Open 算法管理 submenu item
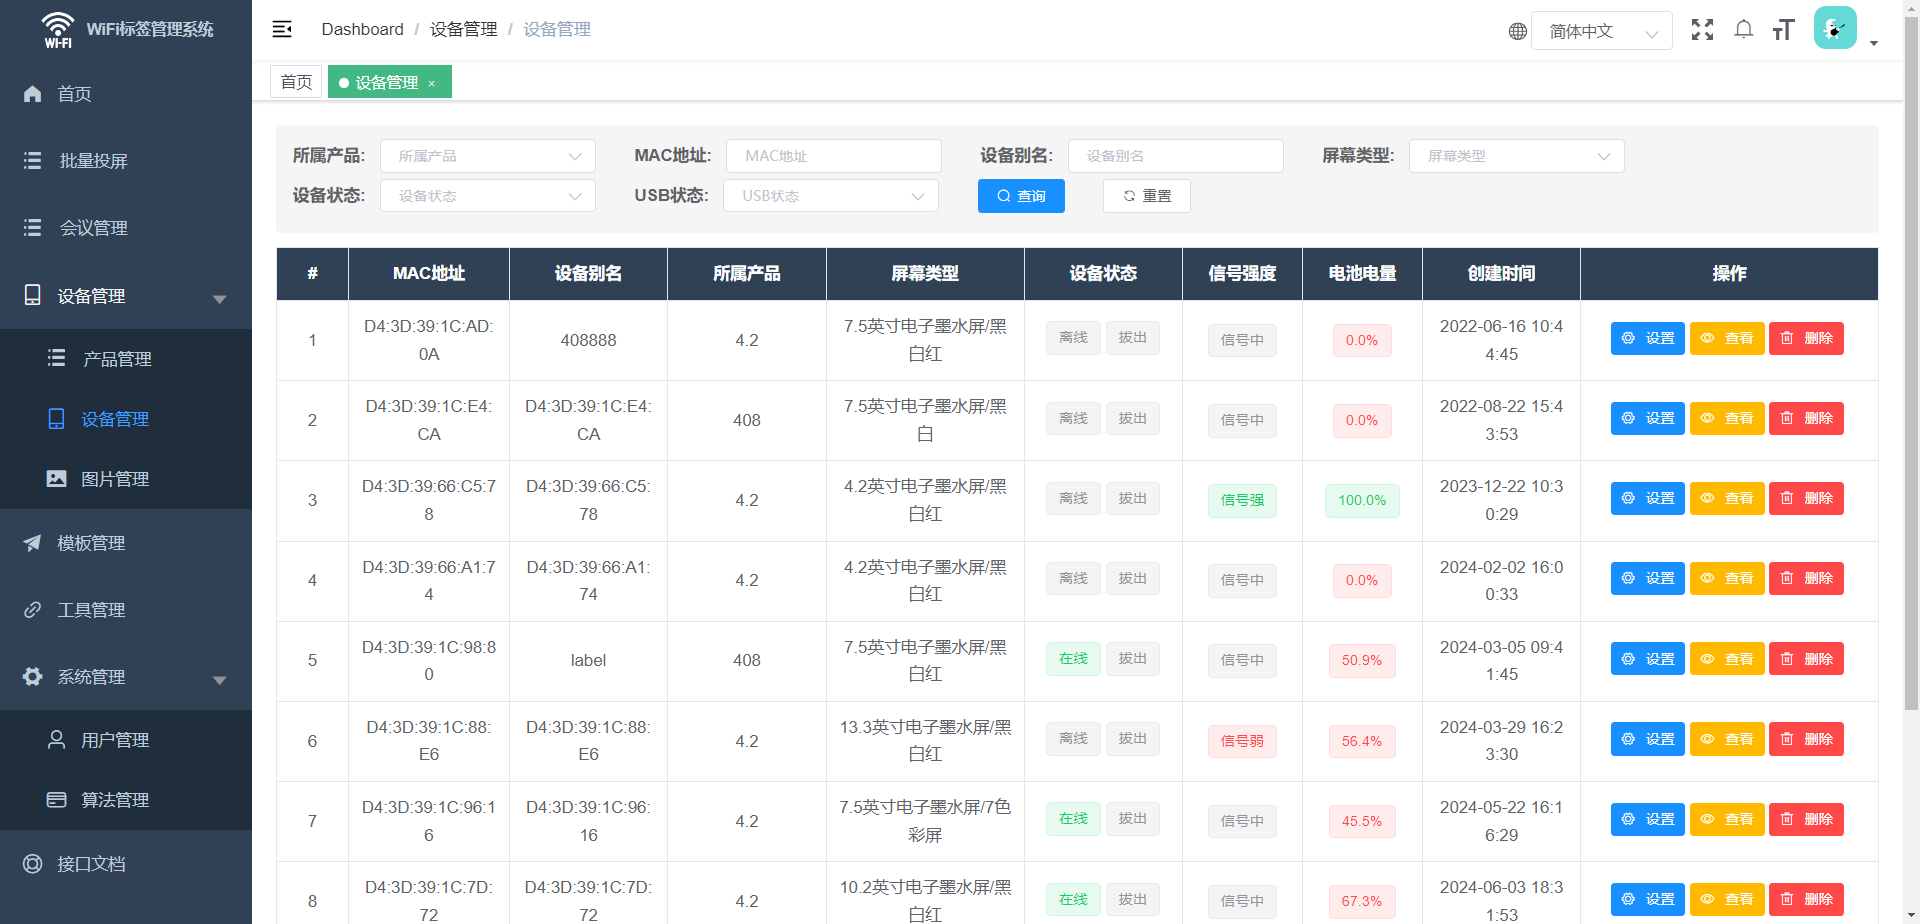 [x=126, y=800]
